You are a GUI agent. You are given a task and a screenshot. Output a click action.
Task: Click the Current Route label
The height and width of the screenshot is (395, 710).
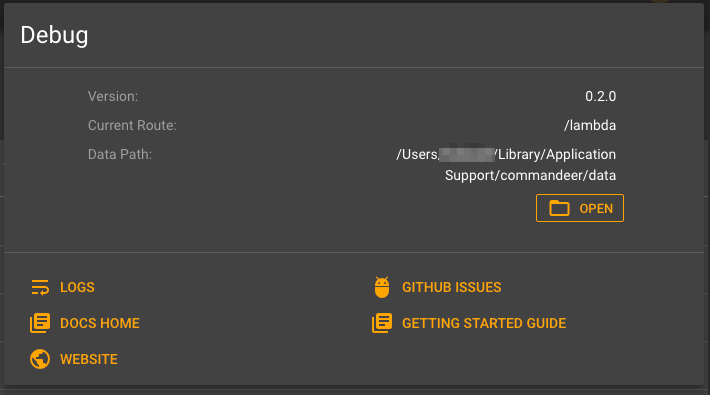click(x=132, y=125)
